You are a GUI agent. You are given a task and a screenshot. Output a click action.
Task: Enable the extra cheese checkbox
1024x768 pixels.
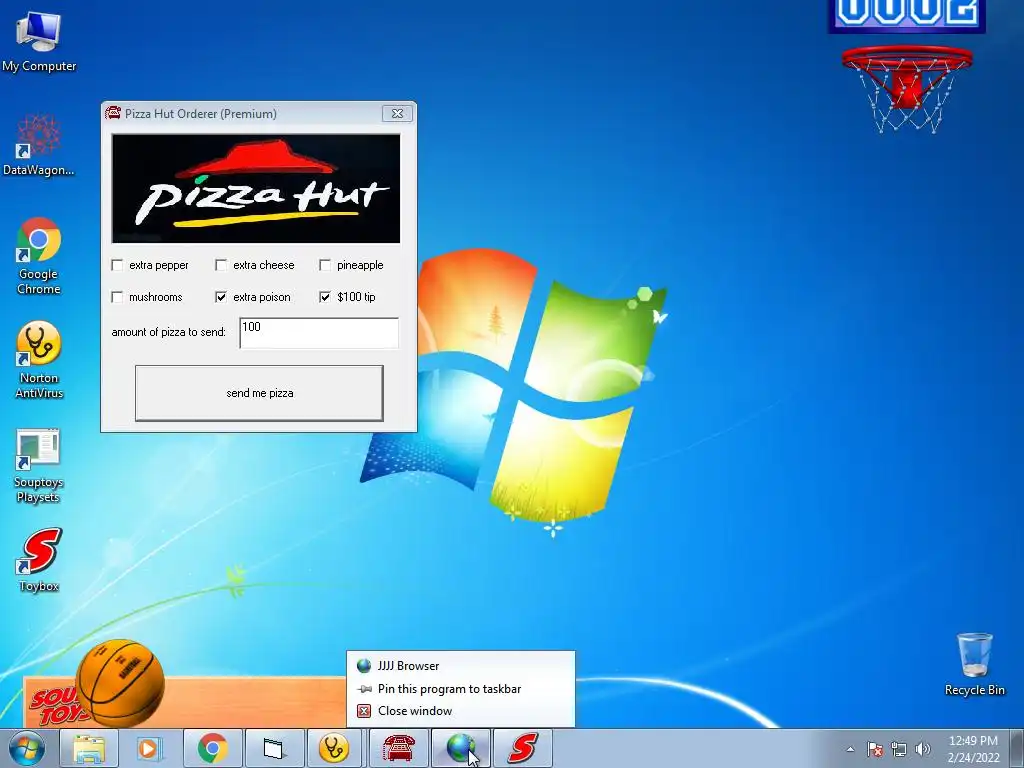[x=221, y=265]
